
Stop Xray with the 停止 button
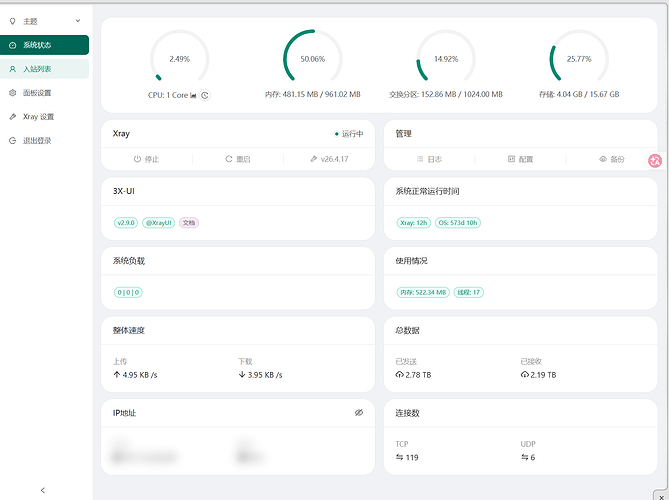[146, 159]
